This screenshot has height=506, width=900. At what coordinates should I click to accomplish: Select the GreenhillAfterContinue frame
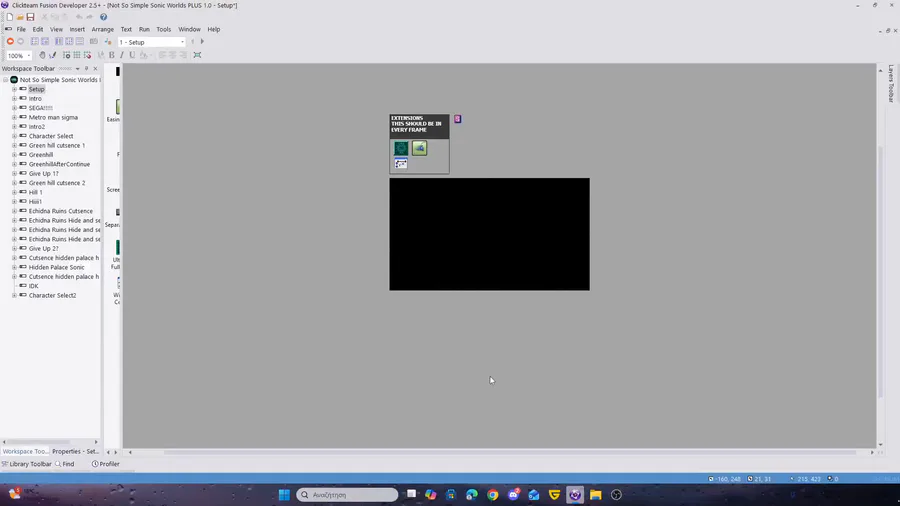point(59,164)
